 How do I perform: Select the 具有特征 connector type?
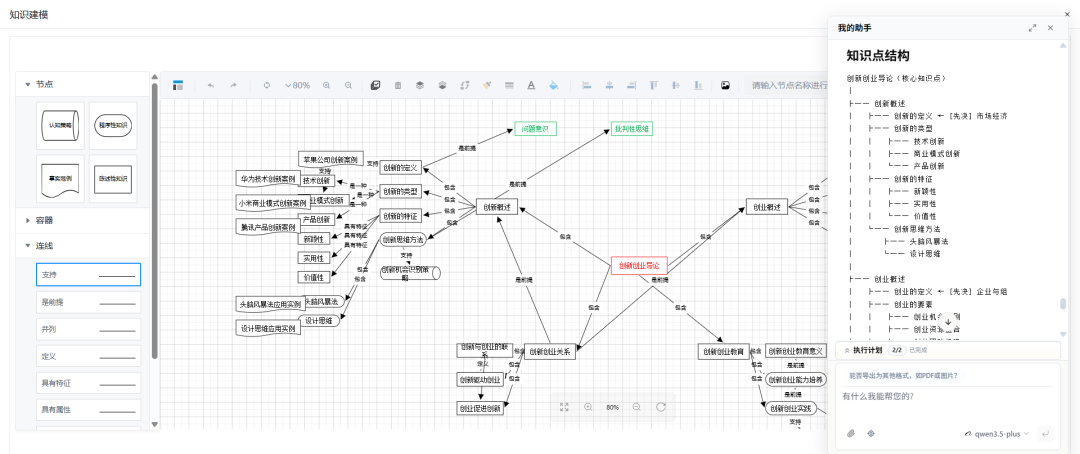coord(88,382)
